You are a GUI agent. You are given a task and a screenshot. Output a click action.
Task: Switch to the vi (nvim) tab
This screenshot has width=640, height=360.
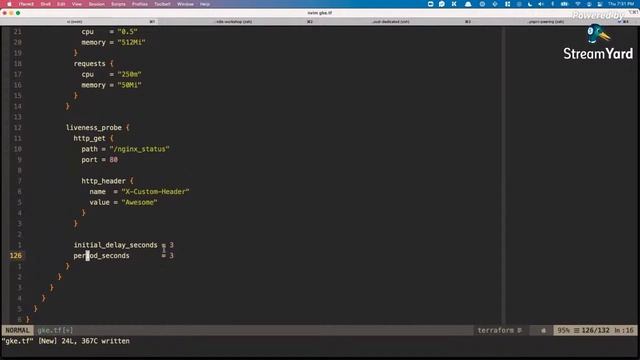(x=80, y=21)
